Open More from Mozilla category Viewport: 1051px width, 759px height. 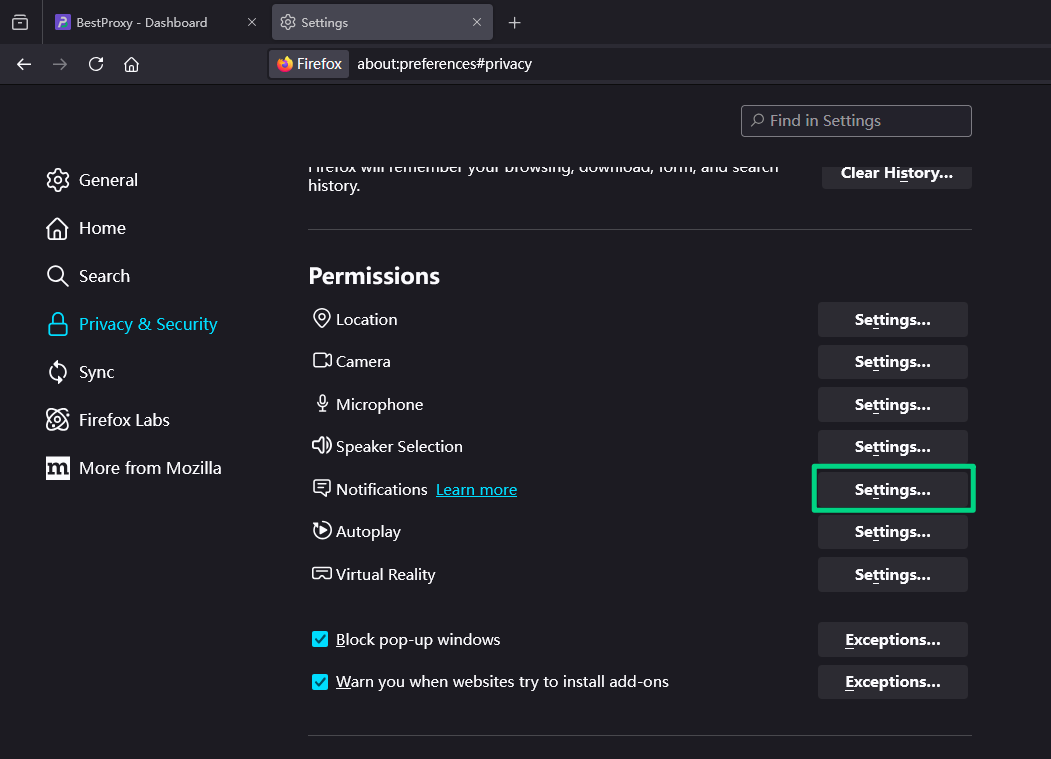point(133,468)
